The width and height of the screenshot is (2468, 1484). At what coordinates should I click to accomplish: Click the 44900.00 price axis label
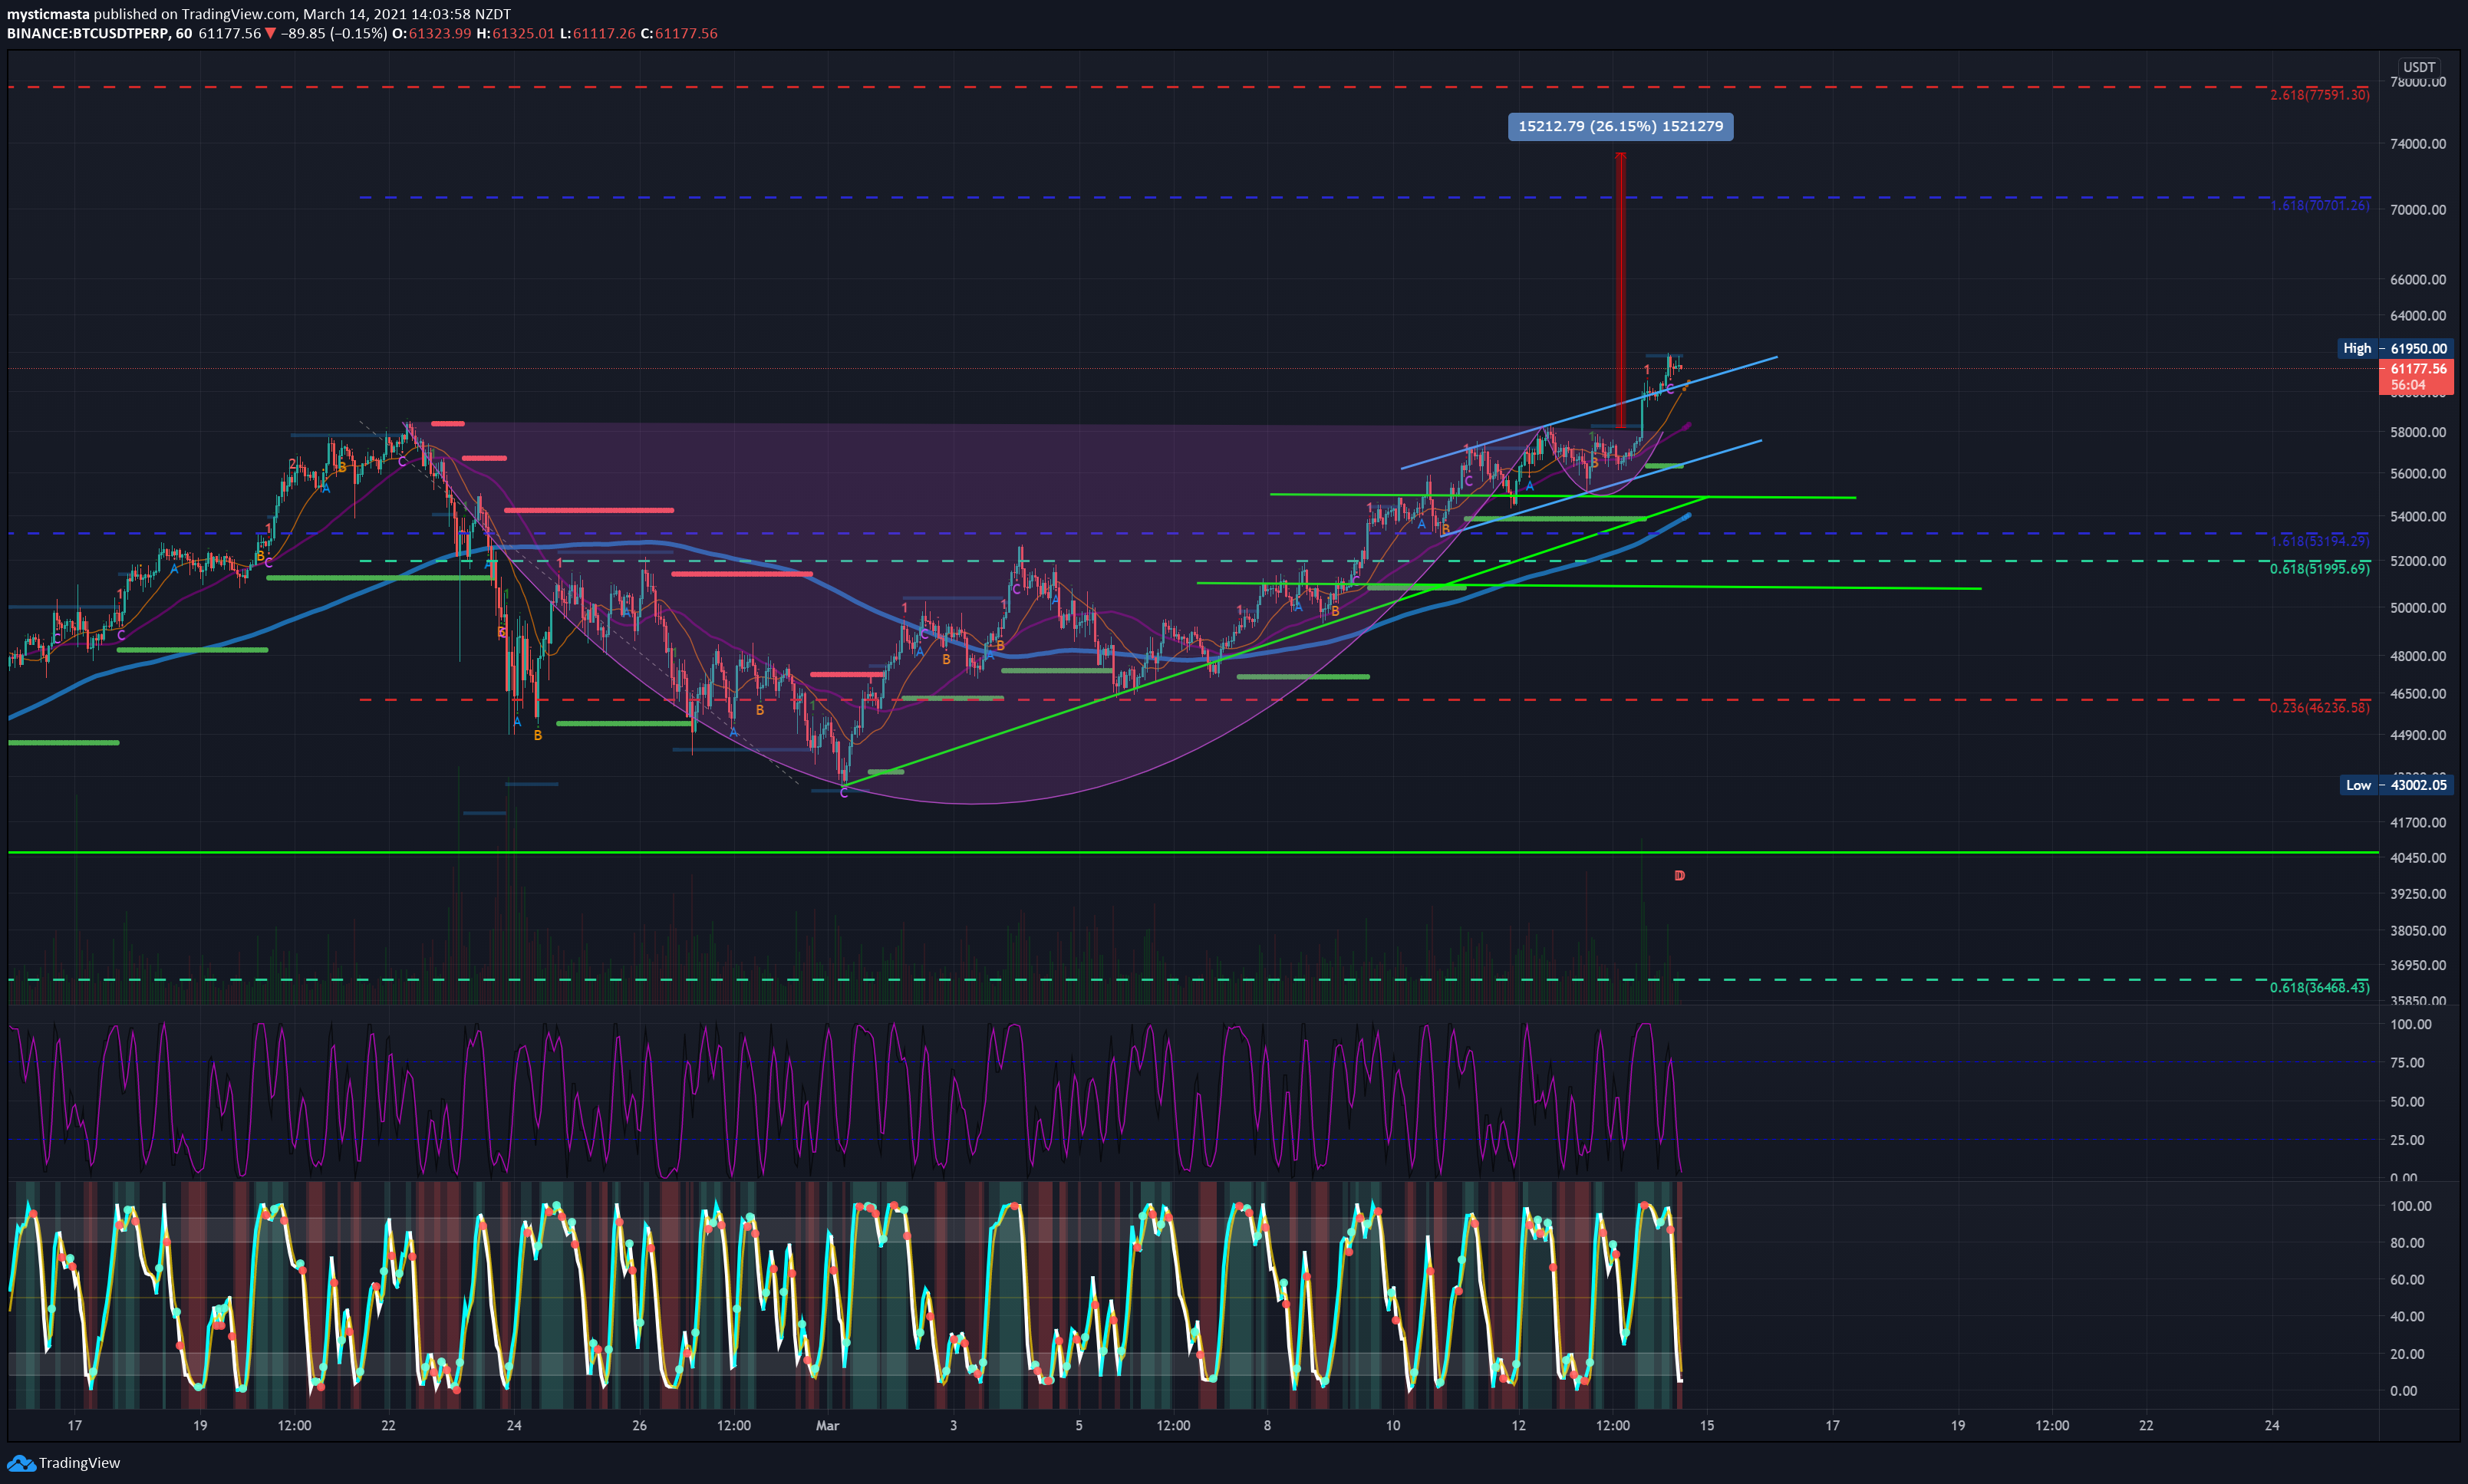(2418, 735)
